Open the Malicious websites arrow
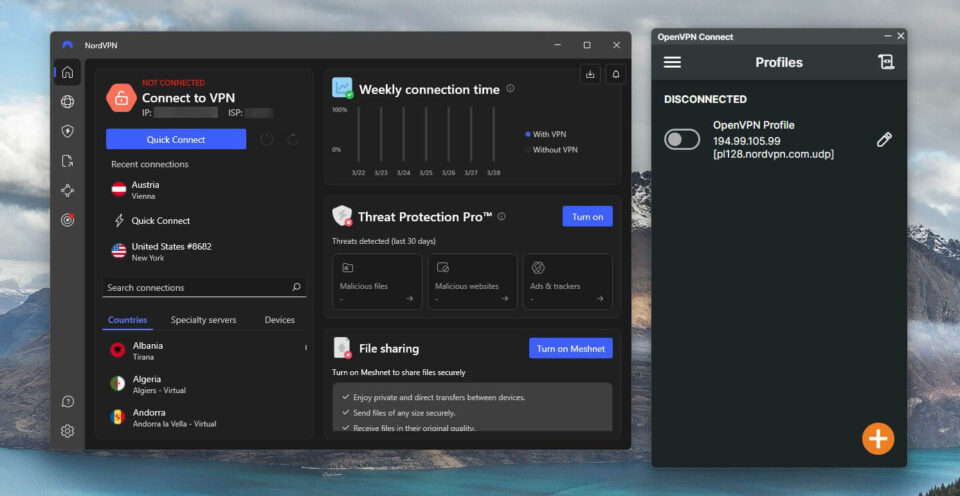The image size is (960, 496). [504, 299]
